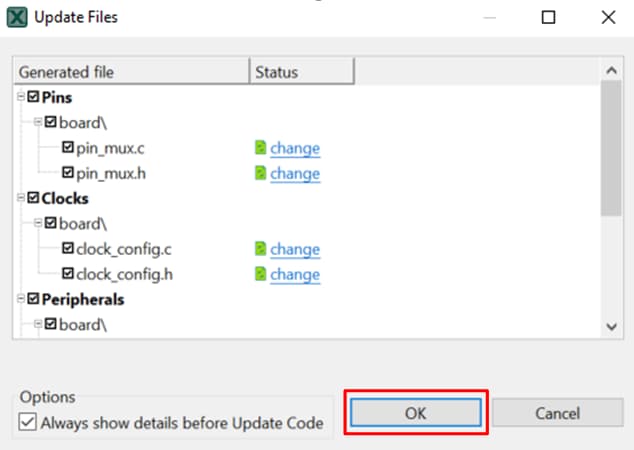Uncheck the pin_mux.c file checkbox
Viewport: 634px width, 450px height.
point(68,148)
